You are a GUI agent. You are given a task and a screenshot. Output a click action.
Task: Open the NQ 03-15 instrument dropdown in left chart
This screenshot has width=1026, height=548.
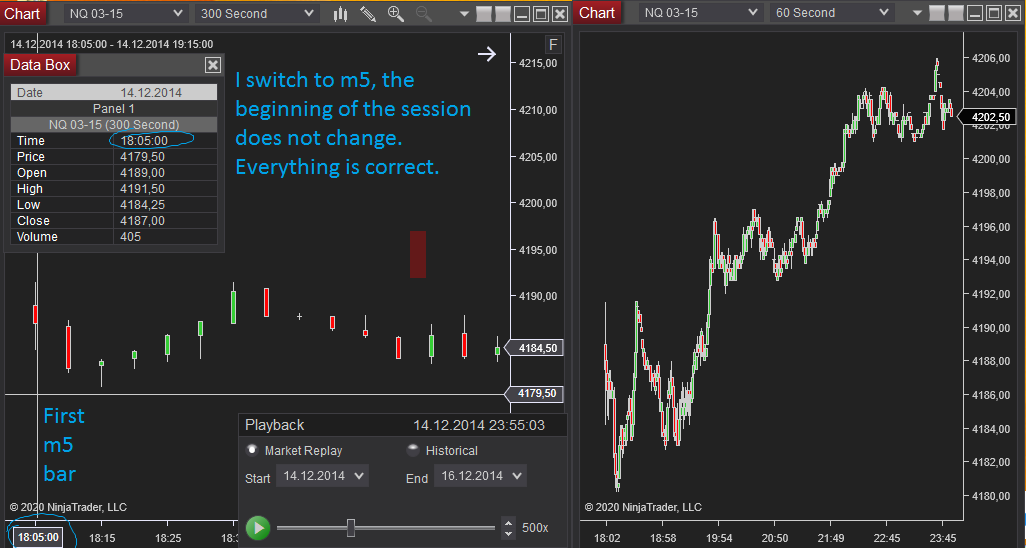tap(126, 13)
